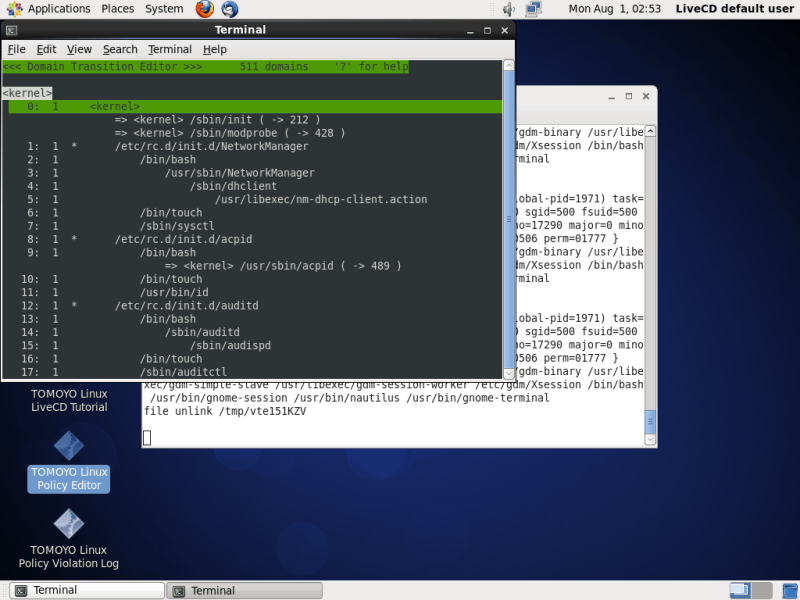800x600 pixels.
Task: Open TOMOYO Linux Policy Violation Log icon
Action: click(x=69, y=539)
